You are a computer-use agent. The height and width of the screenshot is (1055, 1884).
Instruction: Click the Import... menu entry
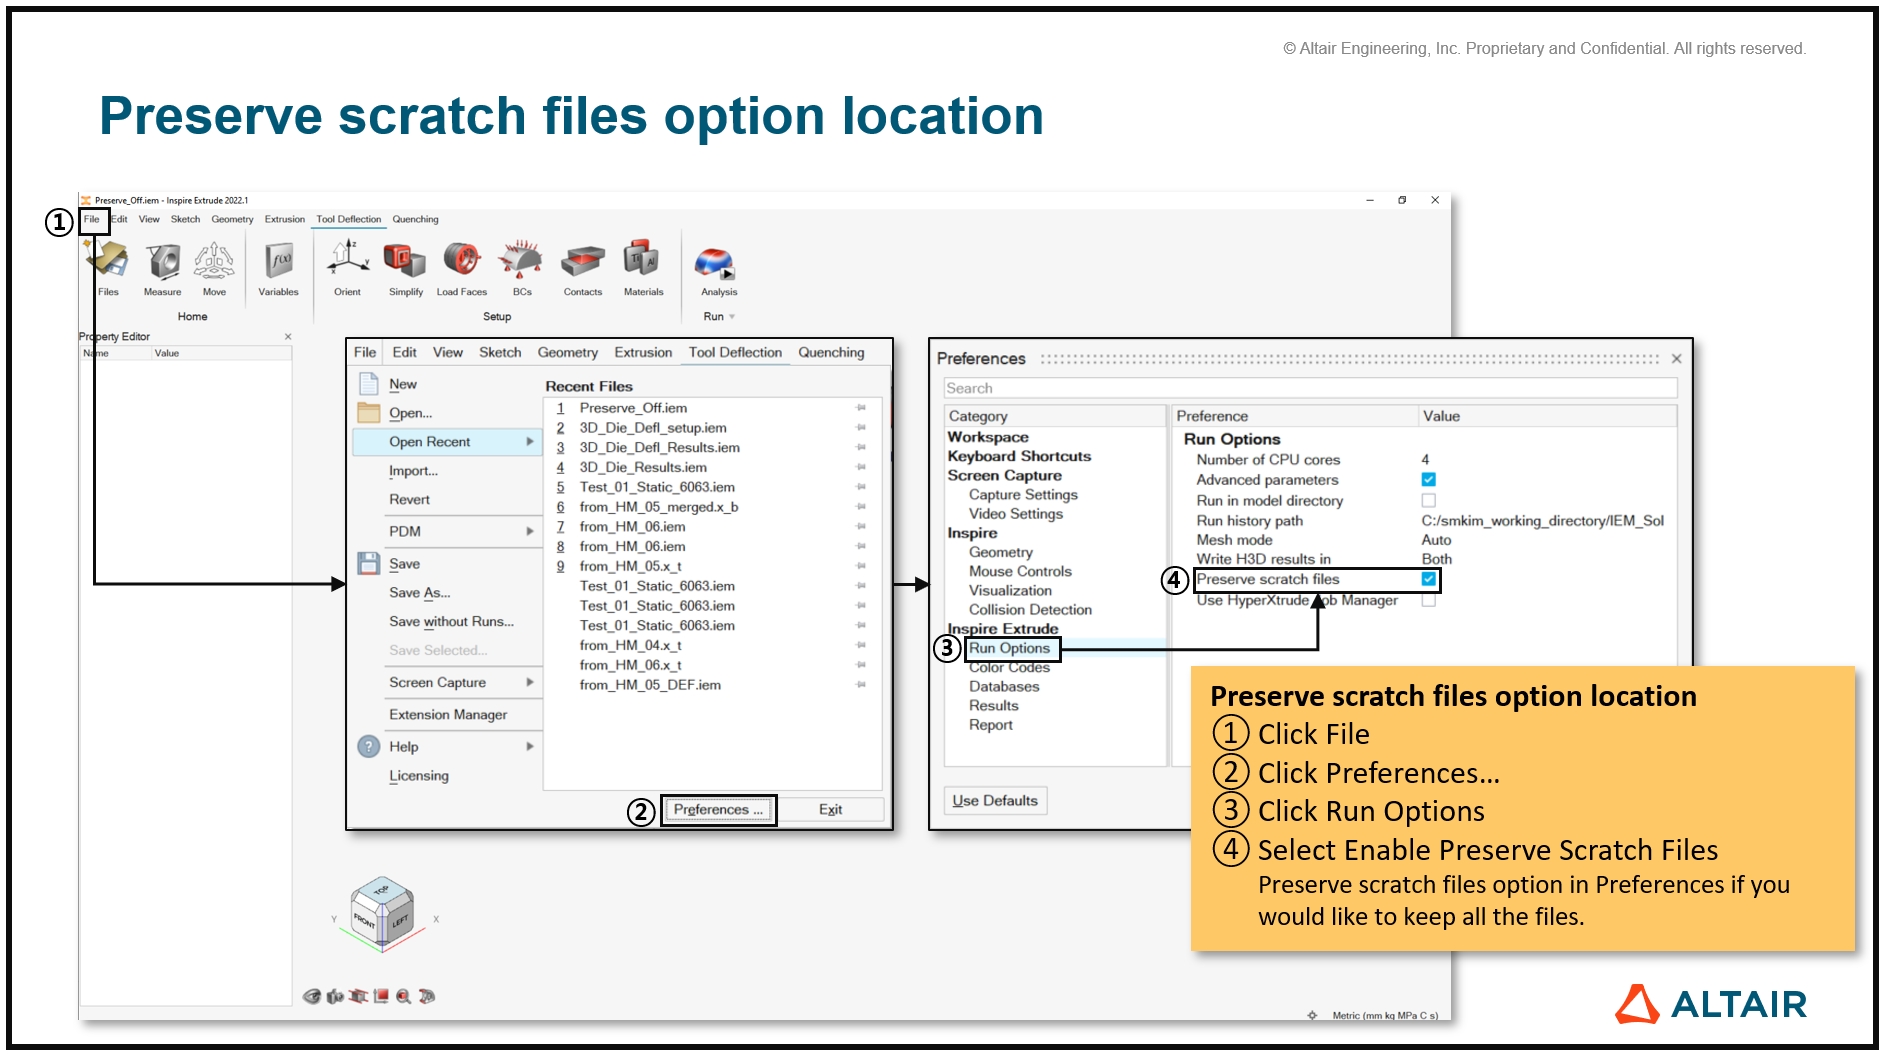pyautogui.click(x=413, y=471)
